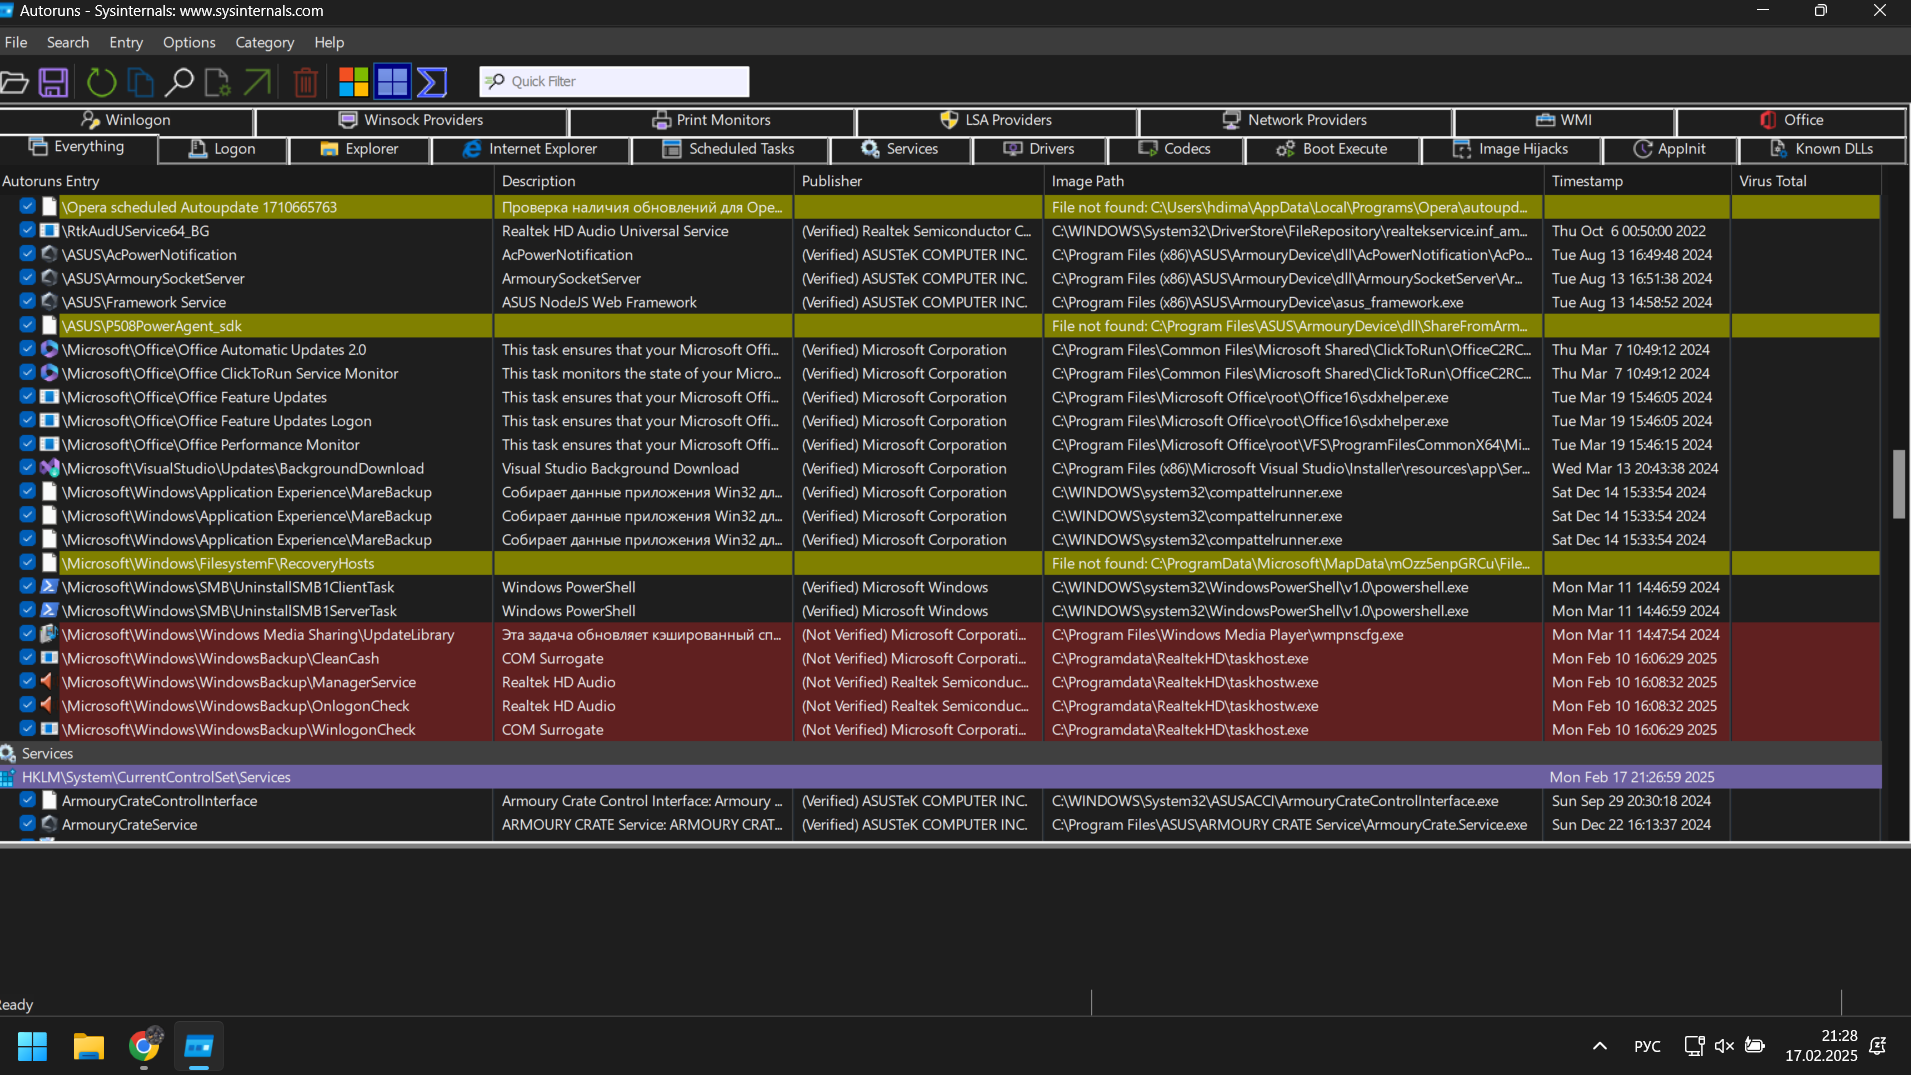
Task: Click the Visual Studio icon on BackgroundDownload row
Action: coord(49,468)
